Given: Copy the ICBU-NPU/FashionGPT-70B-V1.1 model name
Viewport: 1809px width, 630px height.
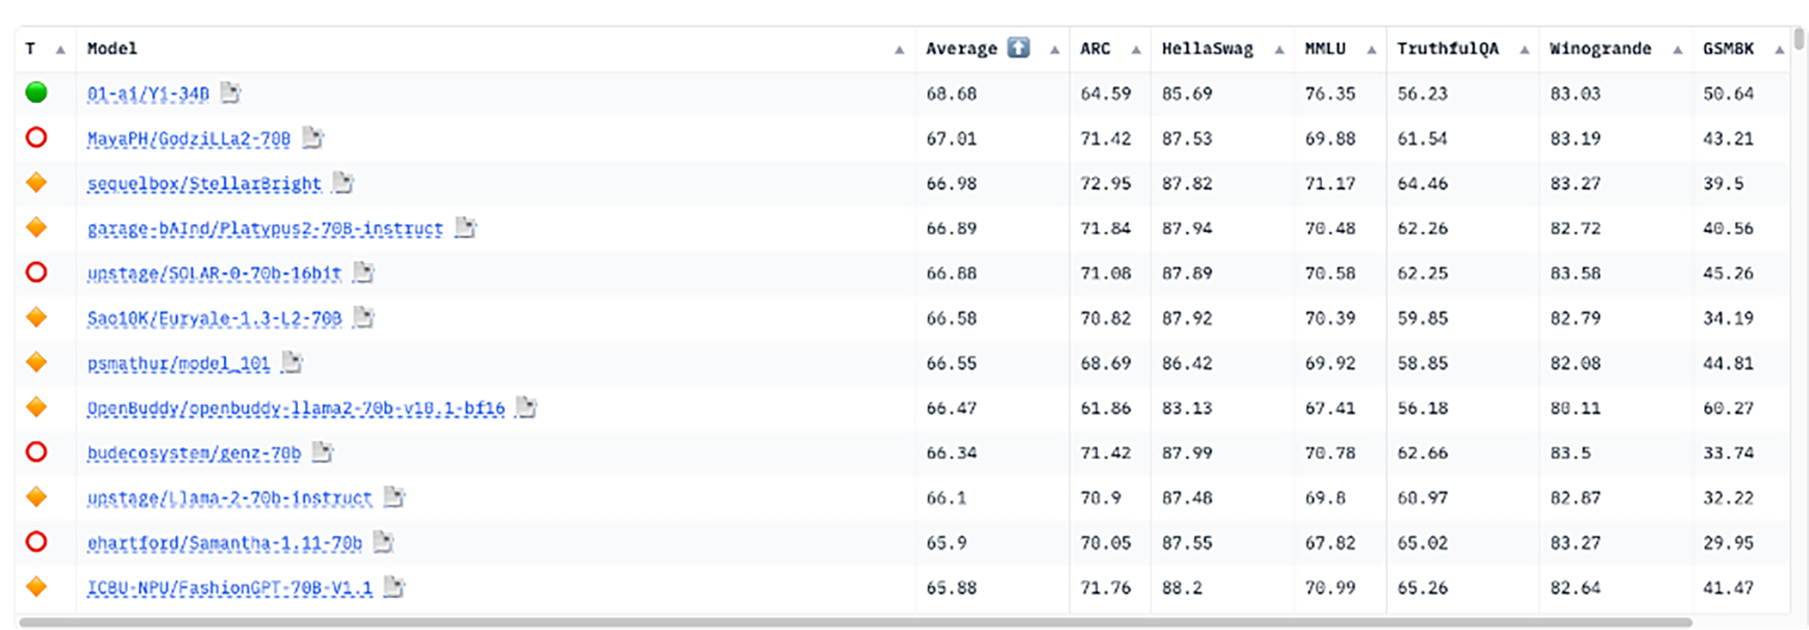Looking at the screenshot, I should 394,587.
